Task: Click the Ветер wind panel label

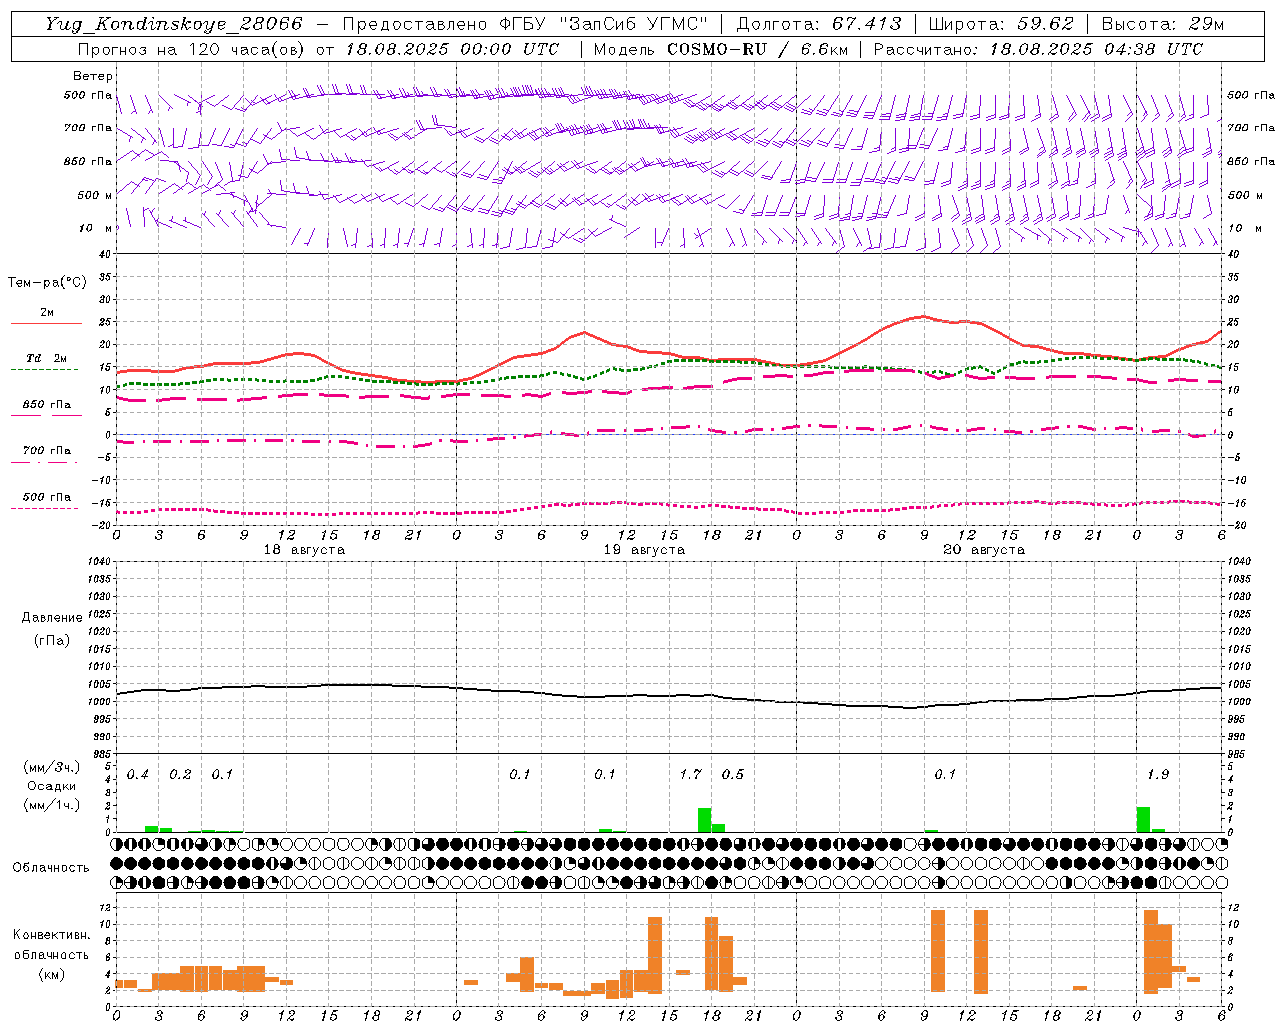Action: (93, 76)
